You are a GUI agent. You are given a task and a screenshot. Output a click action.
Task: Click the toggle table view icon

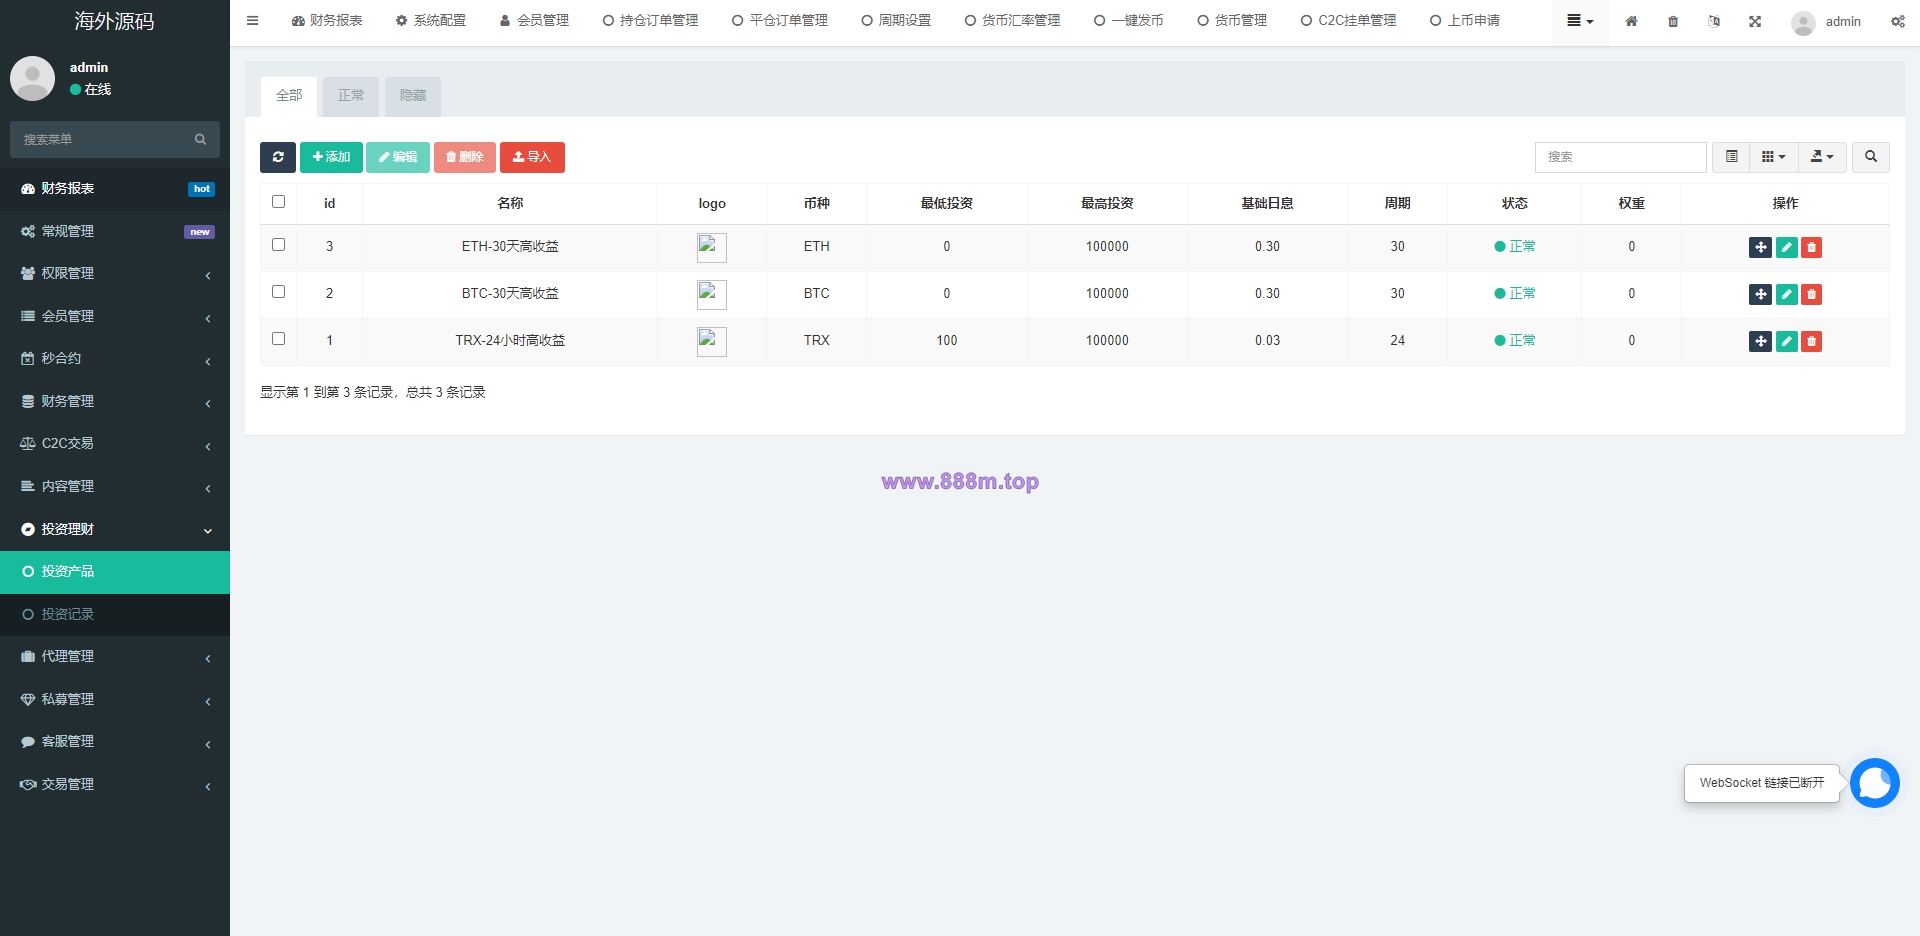pos(1732,157)
